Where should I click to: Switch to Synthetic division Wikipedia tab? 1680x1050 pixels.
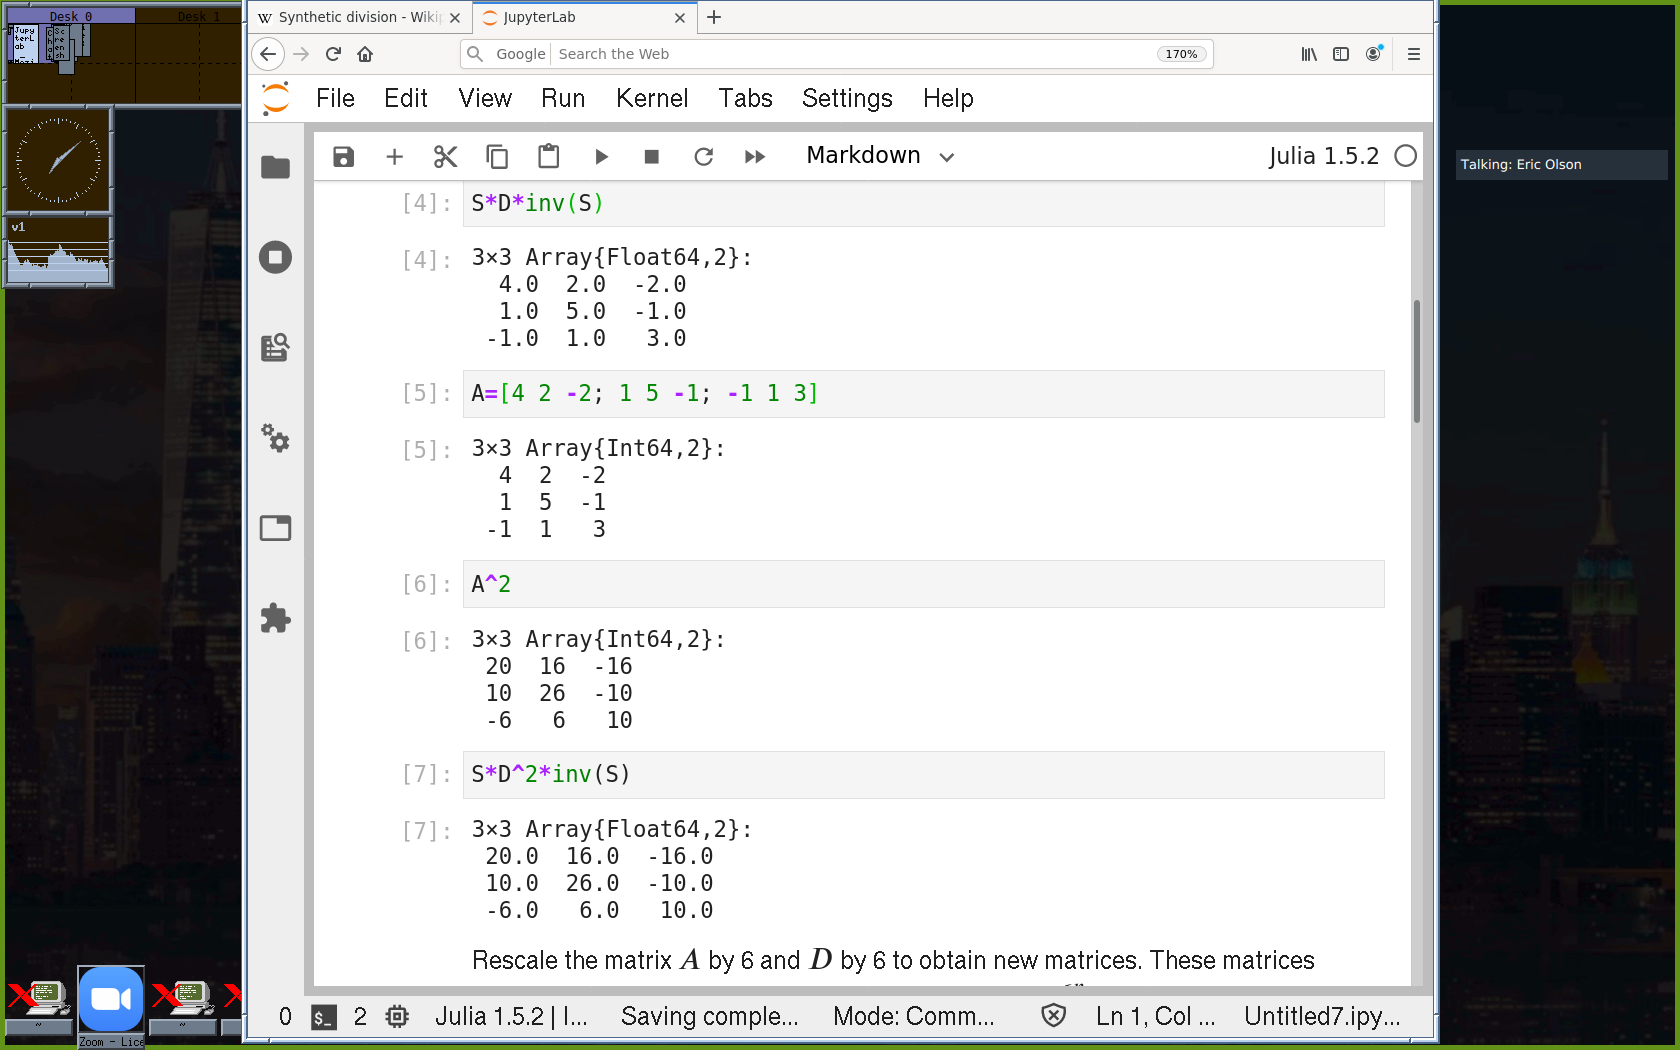click(350, 17)
